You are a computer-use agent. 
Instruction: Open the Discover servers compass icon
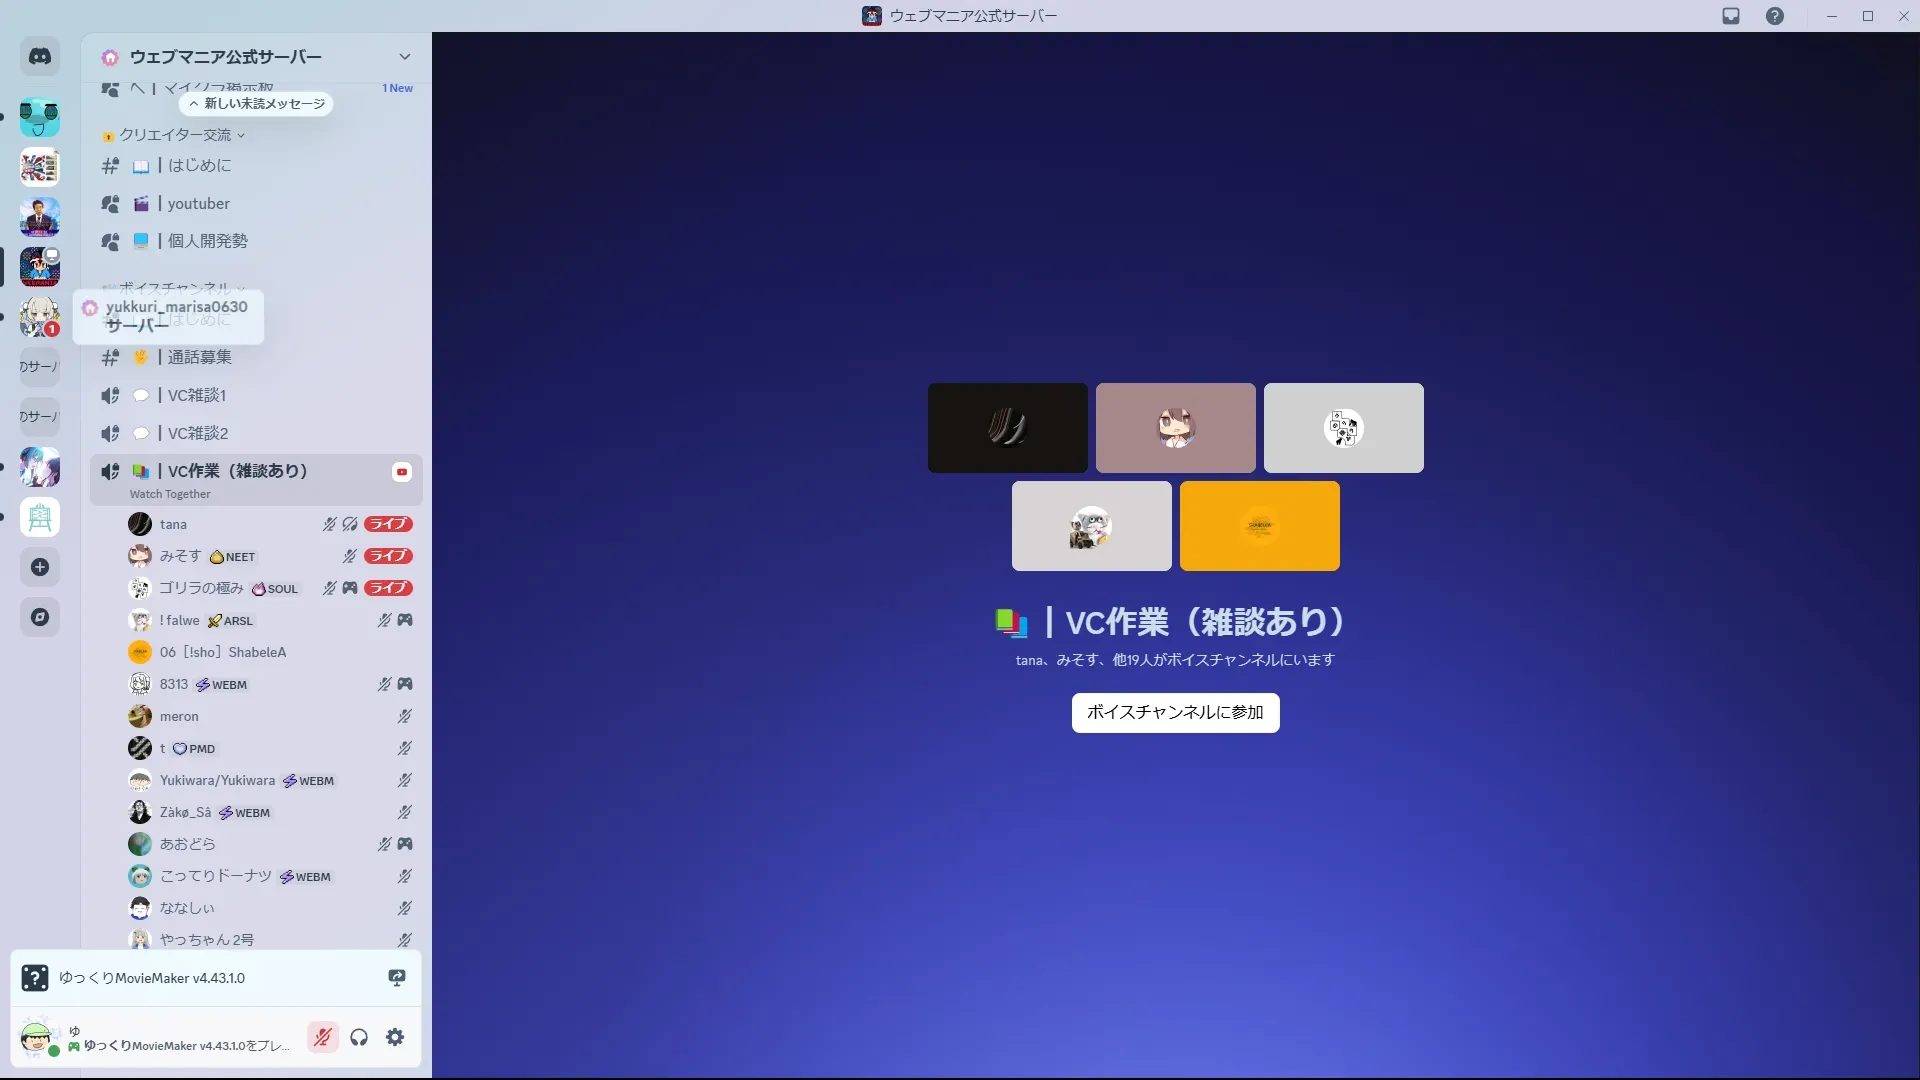coord(40,617)
